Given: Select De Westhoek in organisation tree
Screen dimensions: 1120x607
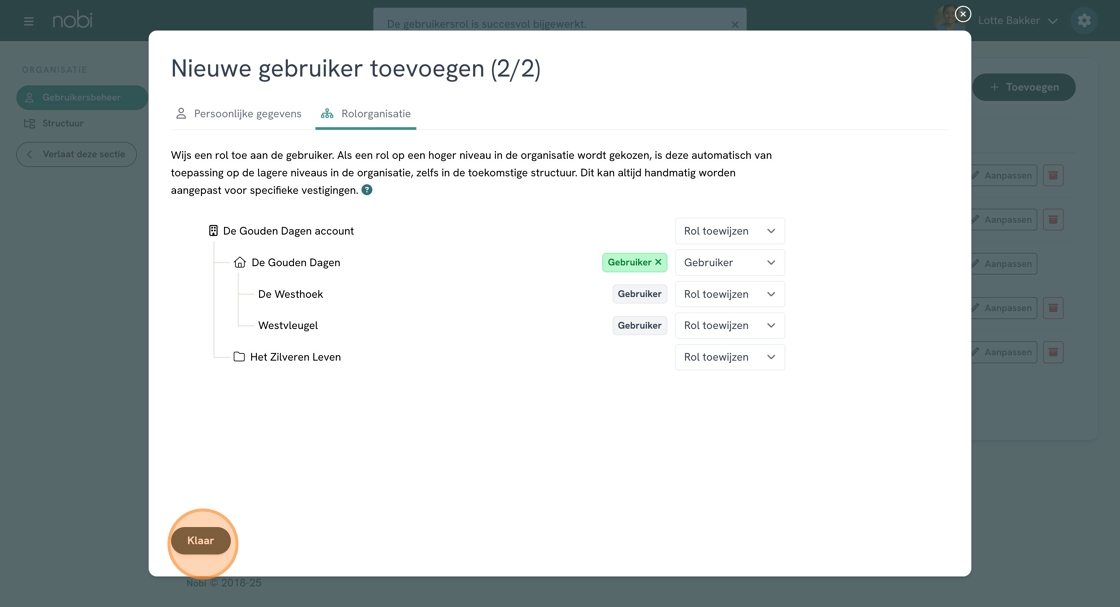Looking at the screenshot, I should coord(290,294).
